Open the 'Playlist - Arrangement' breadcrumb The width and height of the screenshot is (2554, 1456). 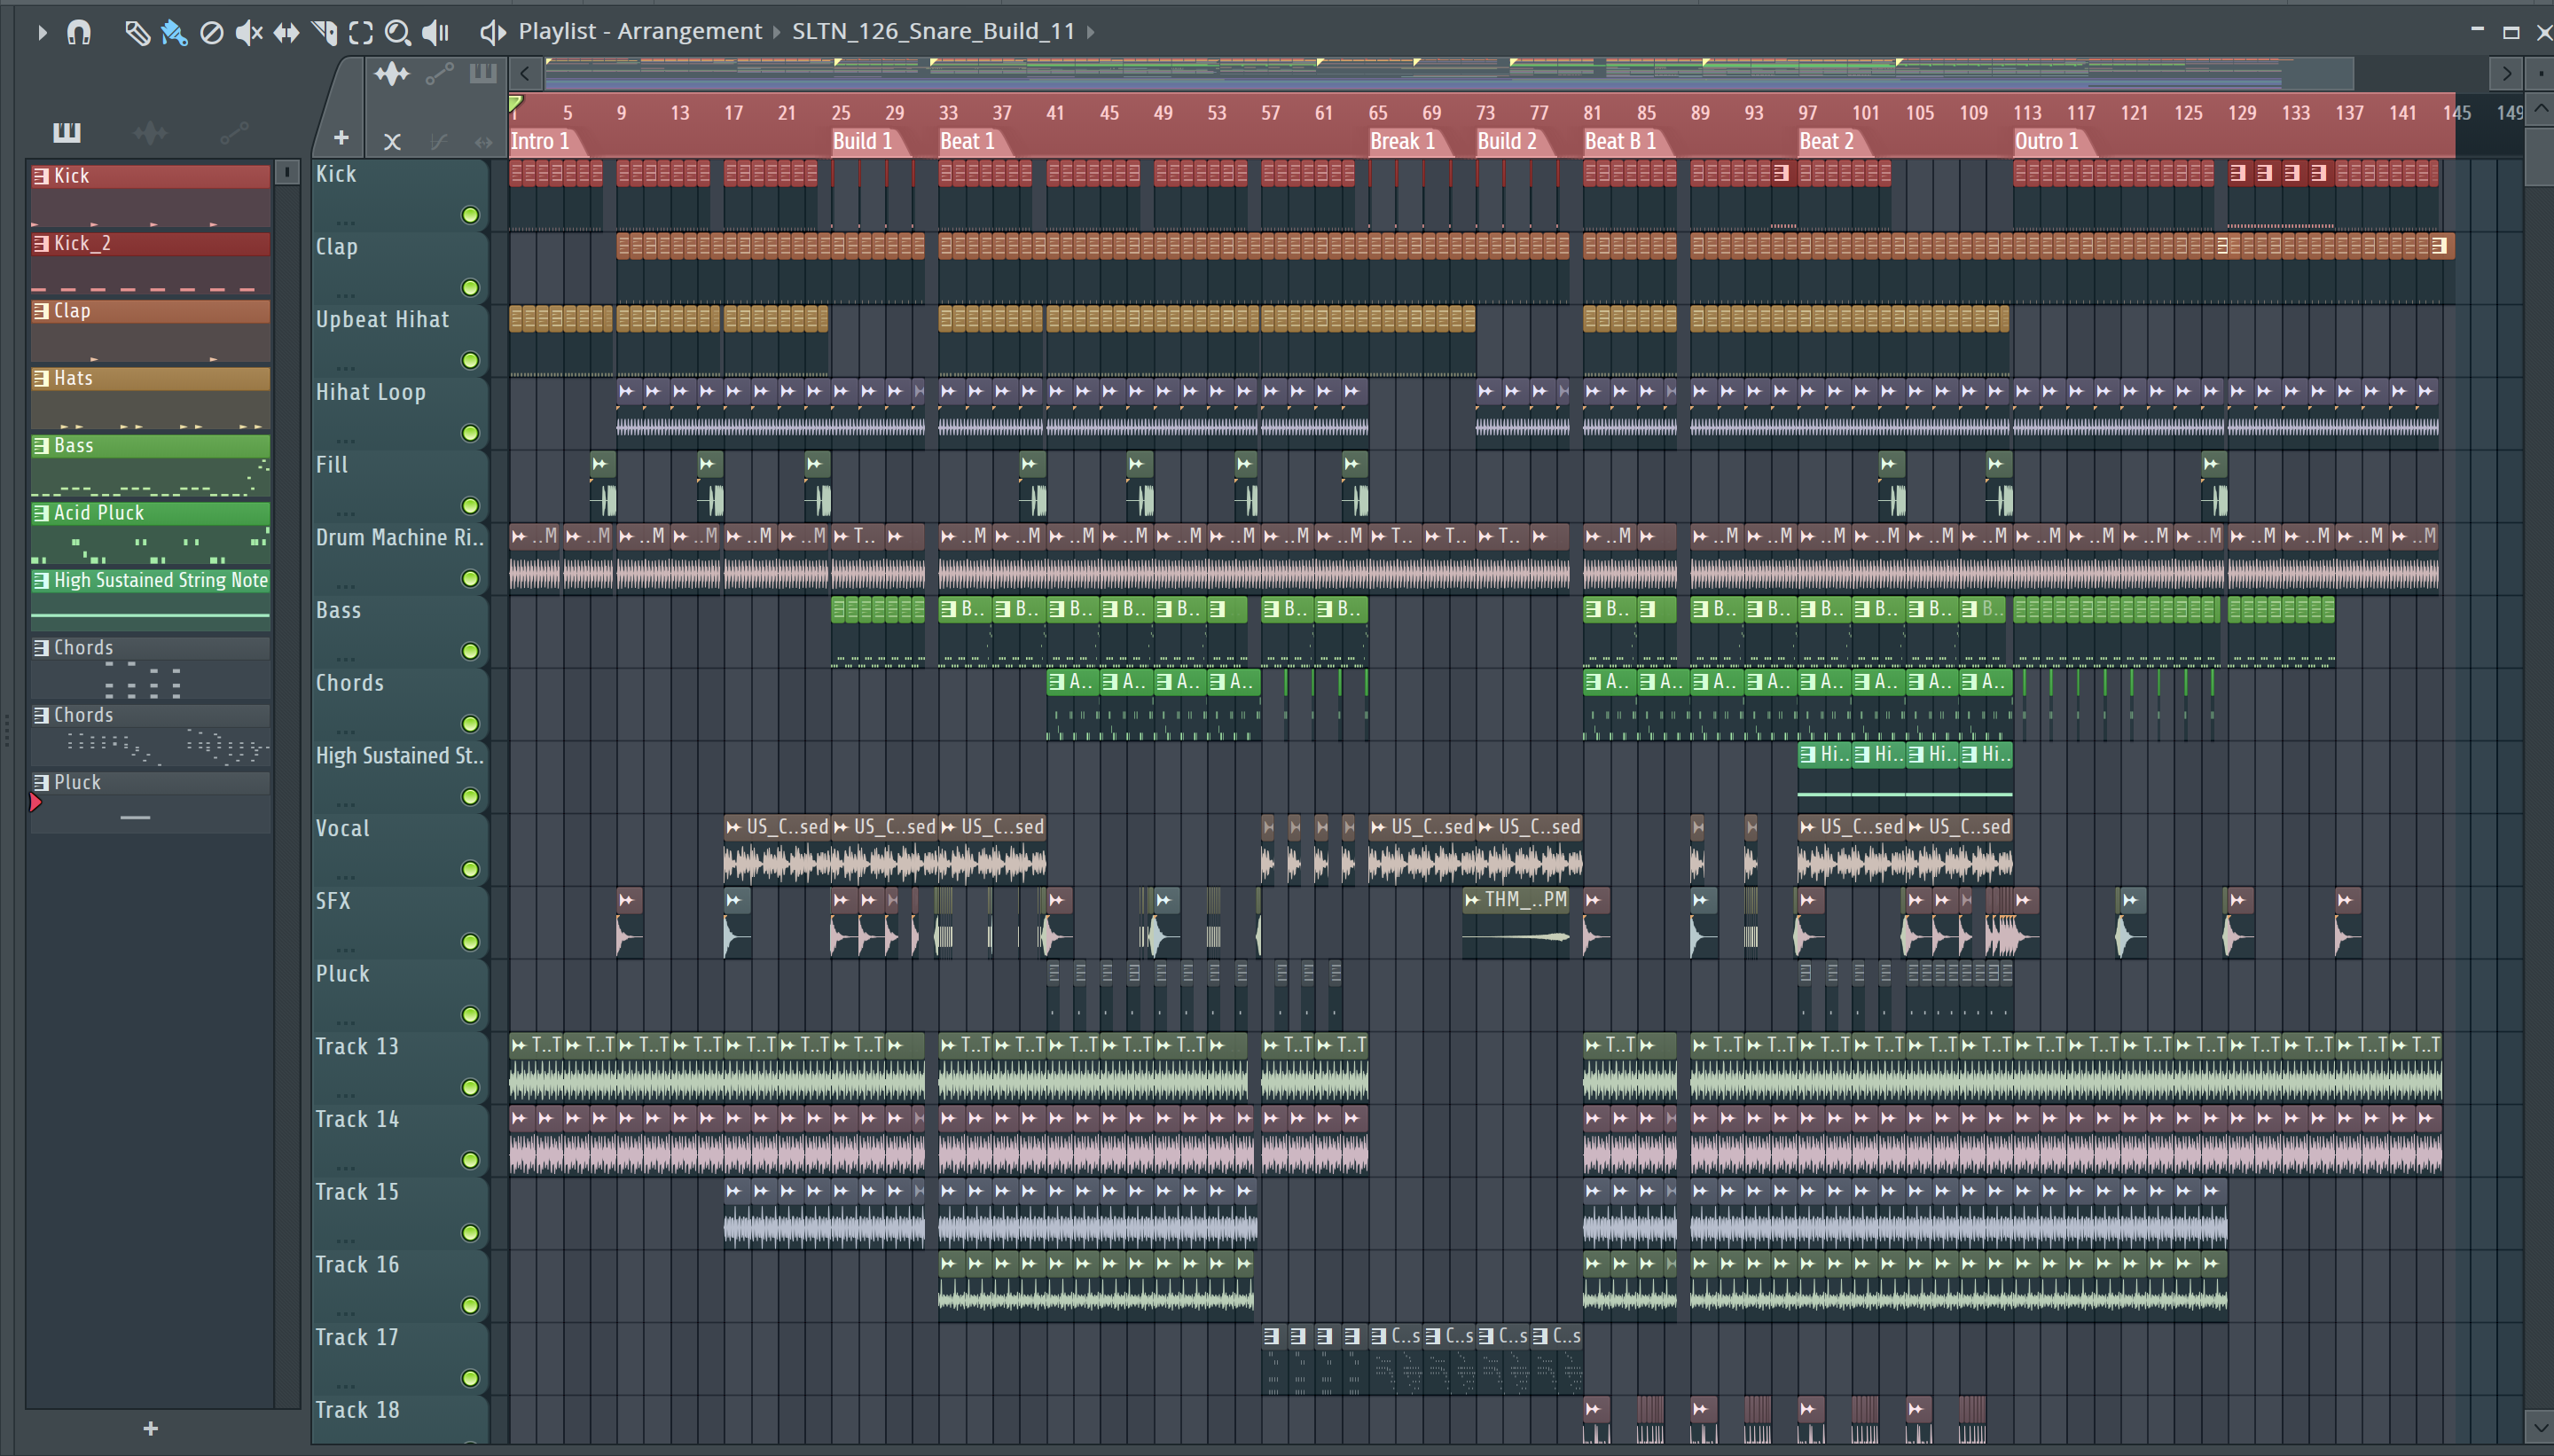pyautogui.click(x=640, y=31)
